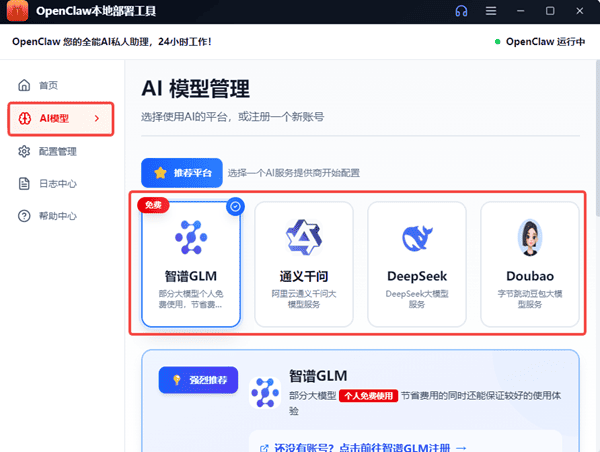The image size is (600, 452).
Task: Click the AI 模型管理 heading
Action: 196,88
